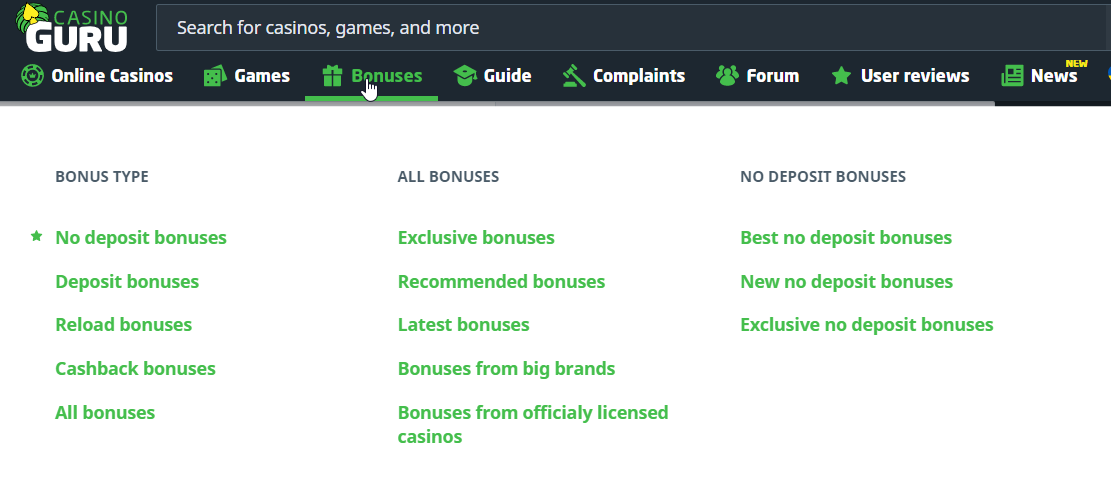Click the News newspaper icon

[x=1012, y=76]
